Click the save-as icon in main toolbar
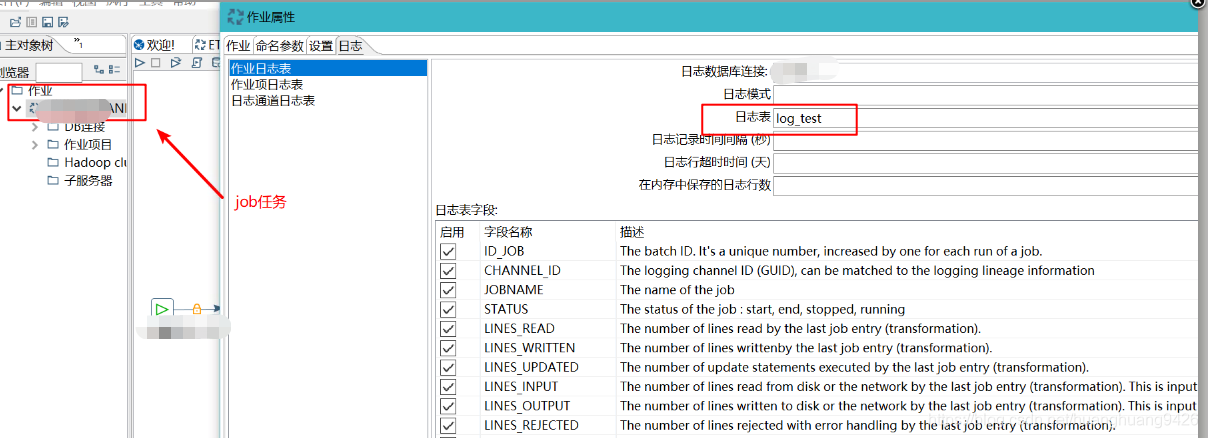The image size is (1208, 438). (63, 22)
